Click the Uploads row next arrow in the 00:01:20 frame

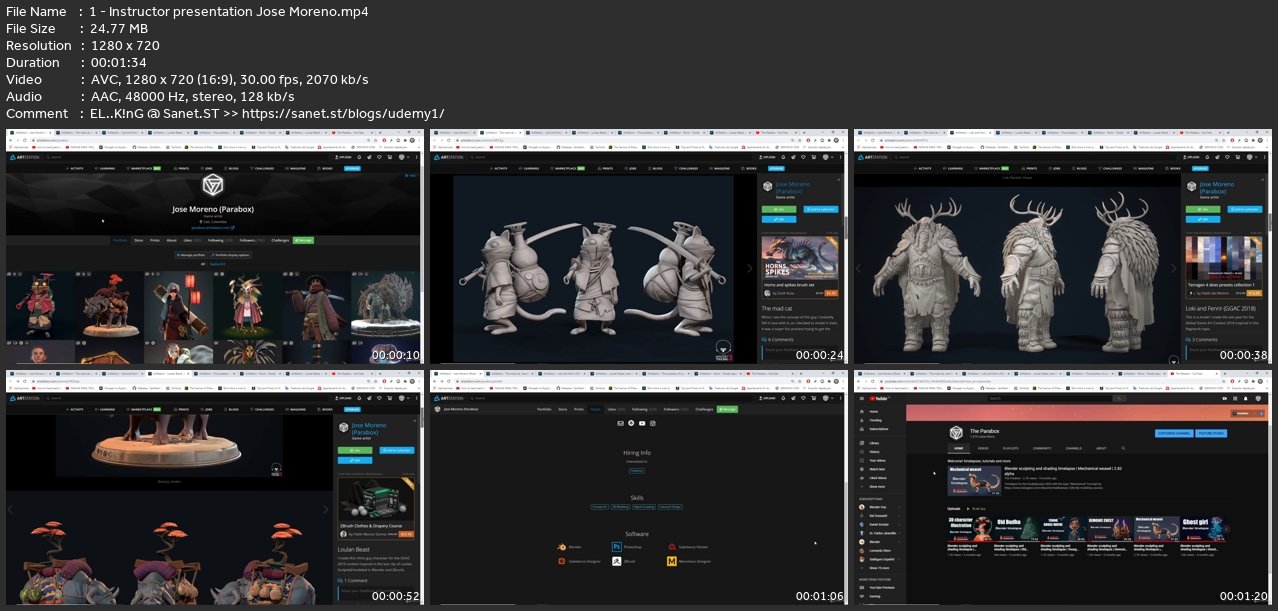coord(1227,529)
